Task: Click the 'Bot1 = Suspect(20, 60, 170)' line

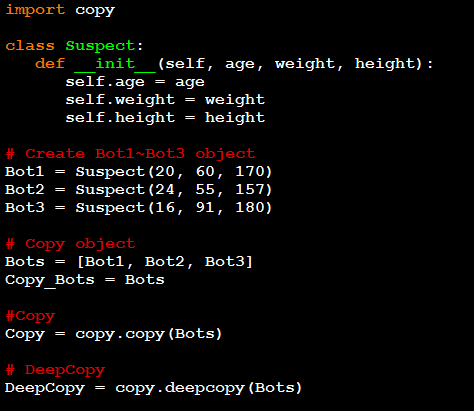Action: pyautogui.click(x=139, y=172)
